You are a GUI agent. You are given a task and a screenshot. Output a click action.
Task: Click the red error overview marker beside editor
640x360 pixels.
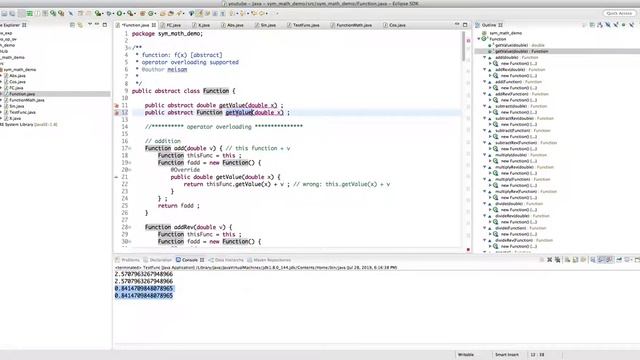pos(468,41)
